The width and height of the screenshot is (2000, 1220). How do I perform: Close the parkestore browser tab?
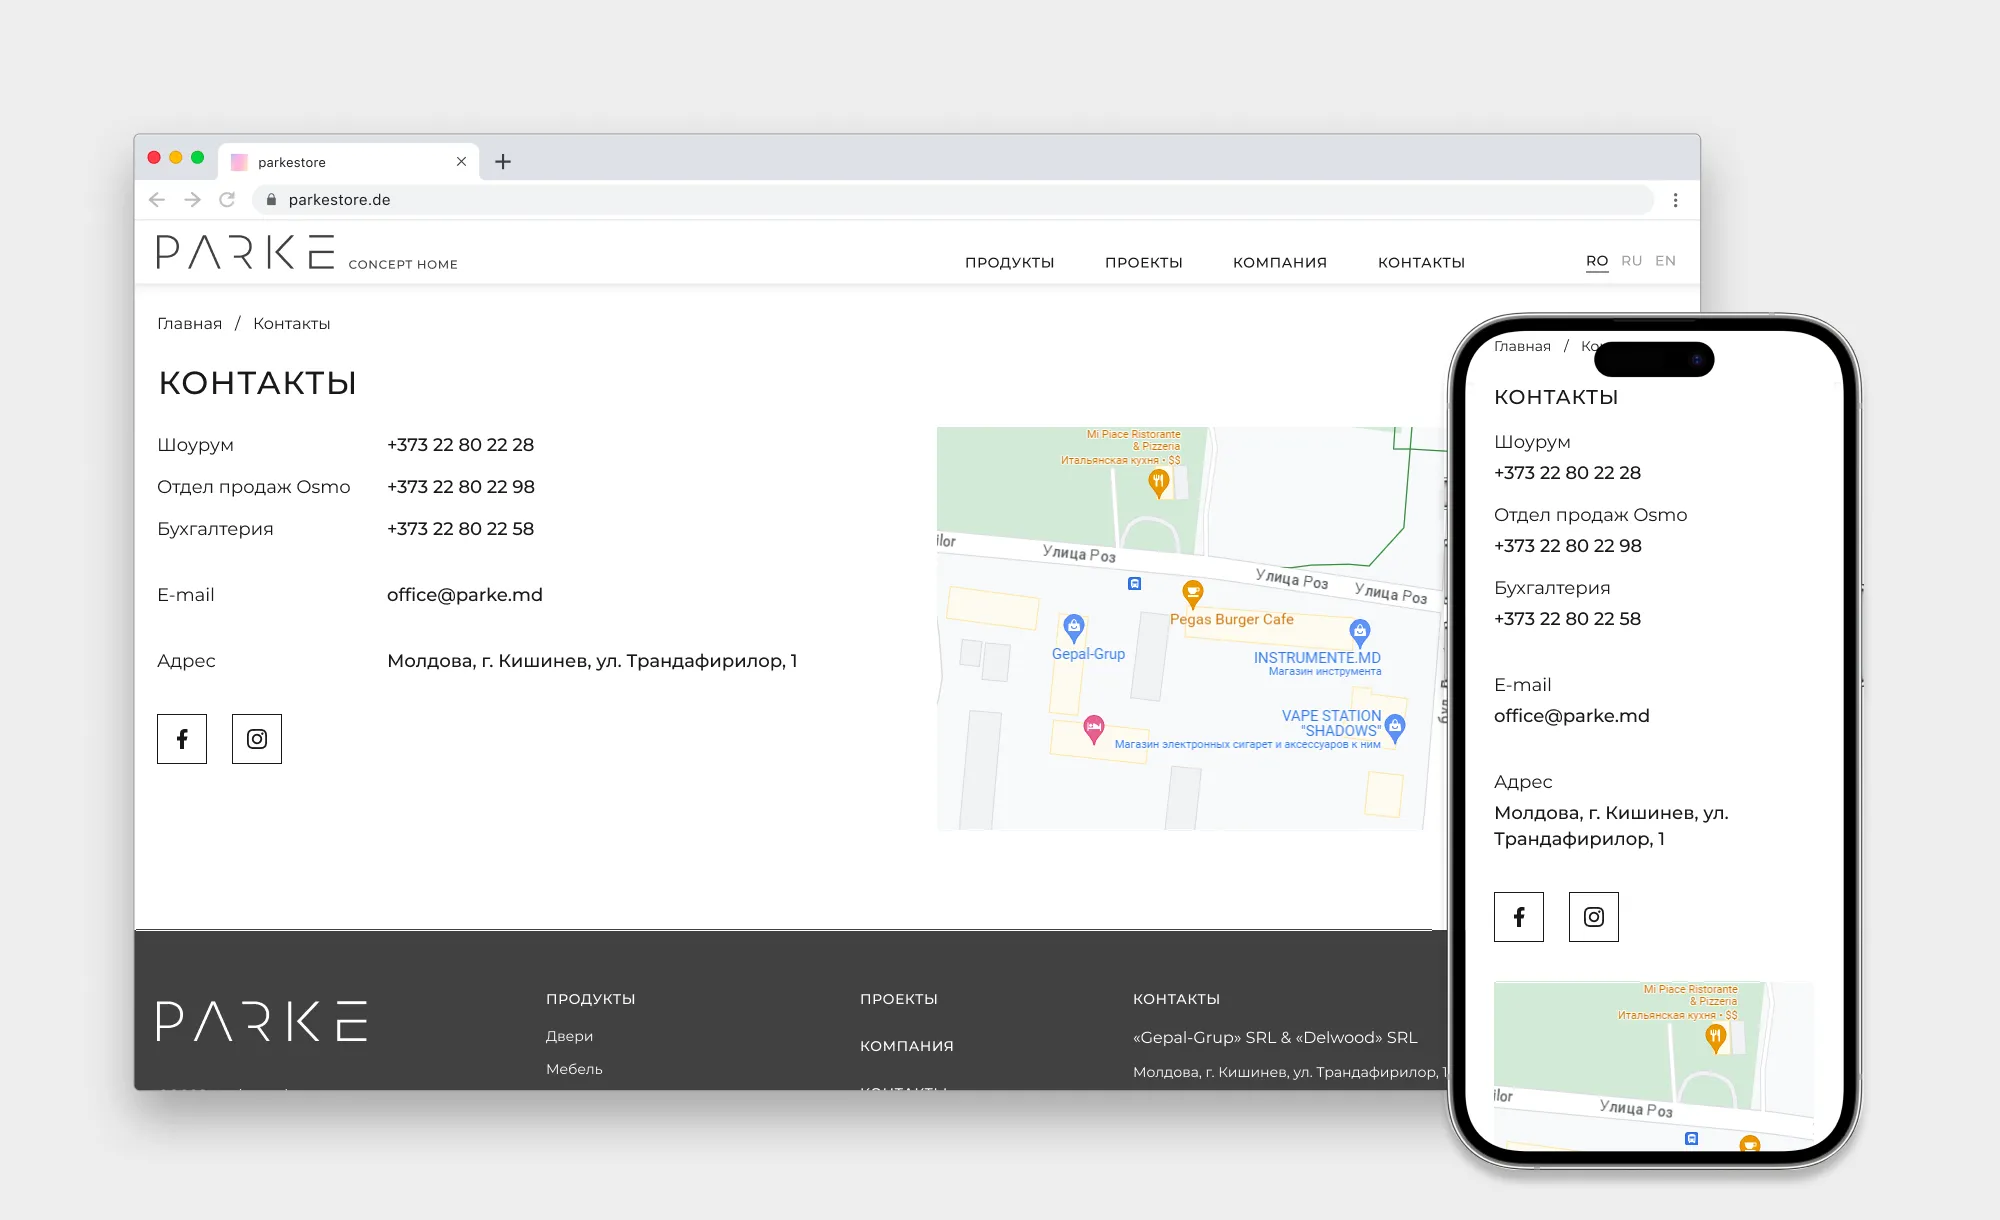461,162
